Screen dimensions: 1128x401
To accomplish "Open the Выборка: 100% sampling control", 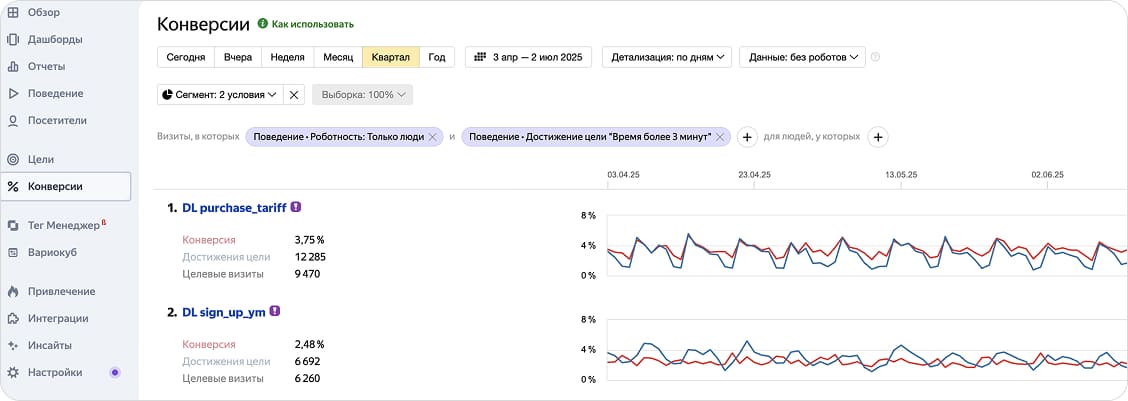I will [x=362, y=94].
